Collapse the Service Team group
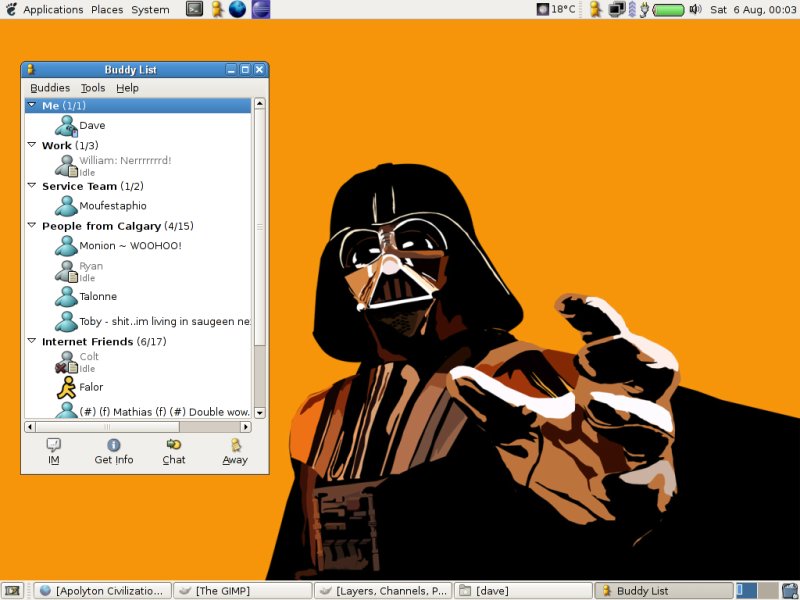Image resolution: width=800 pixels, height=600 pixels. tap(32, 186)
